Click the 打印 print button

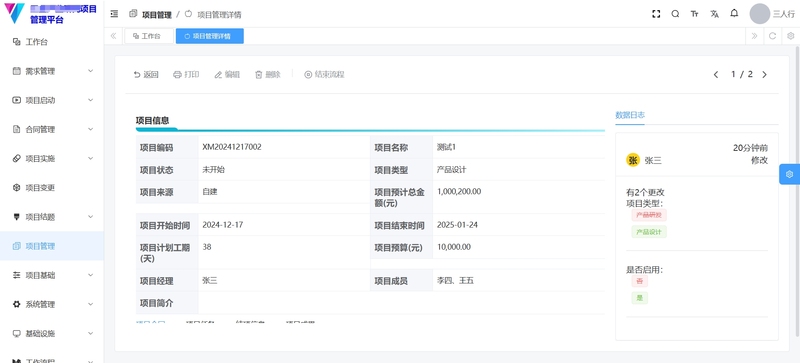(186, 75)
